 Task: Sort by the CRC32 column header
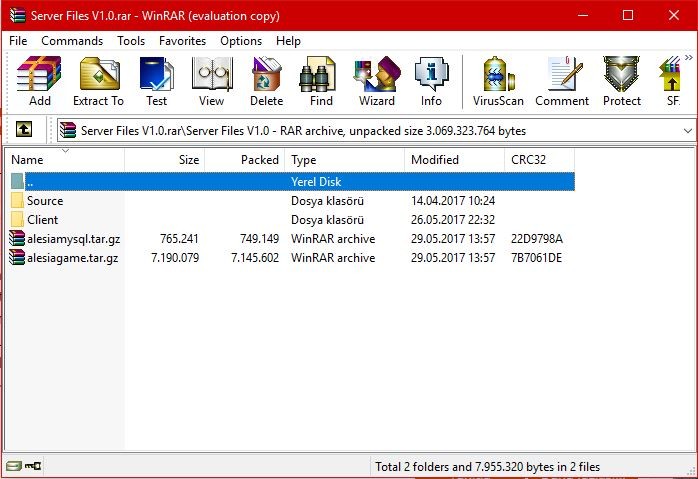click(540, 160)
